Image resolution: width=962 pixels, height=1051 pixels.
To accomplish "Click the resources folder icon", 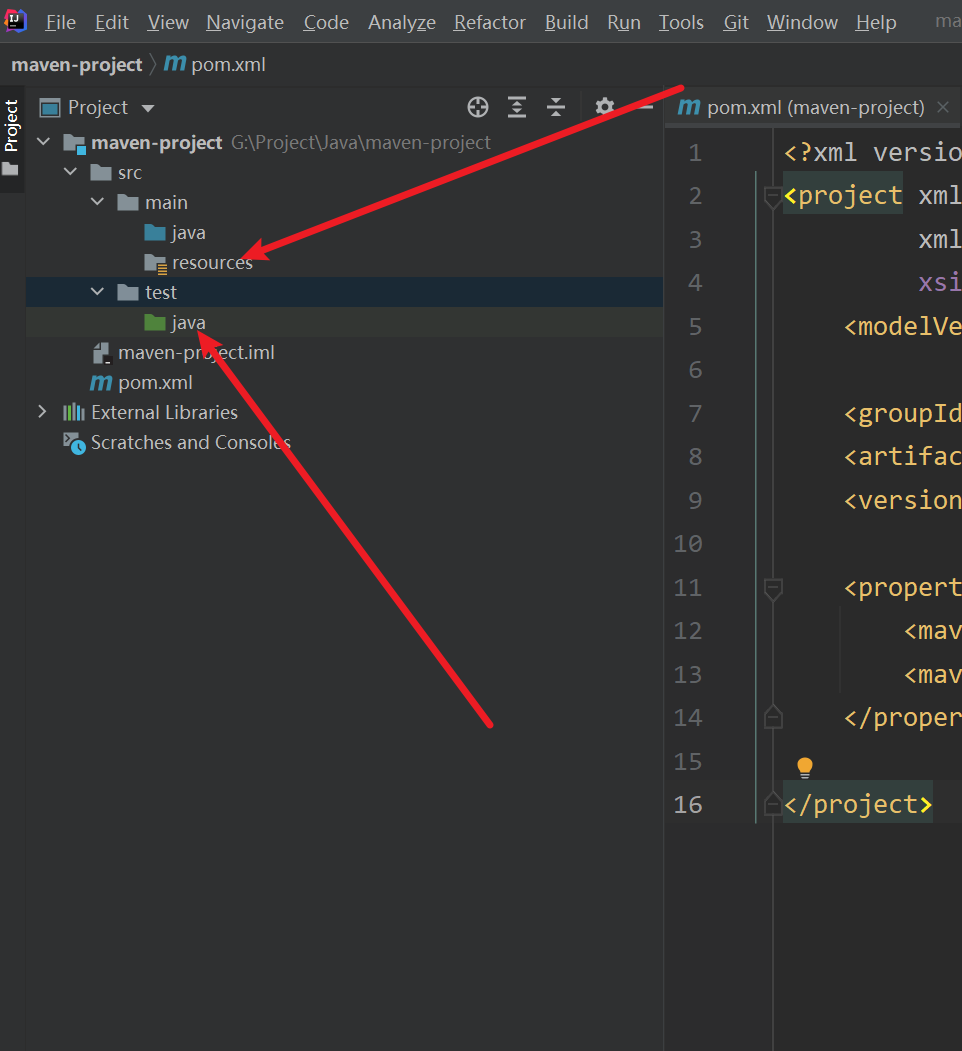I will click(x=156, y=263).
